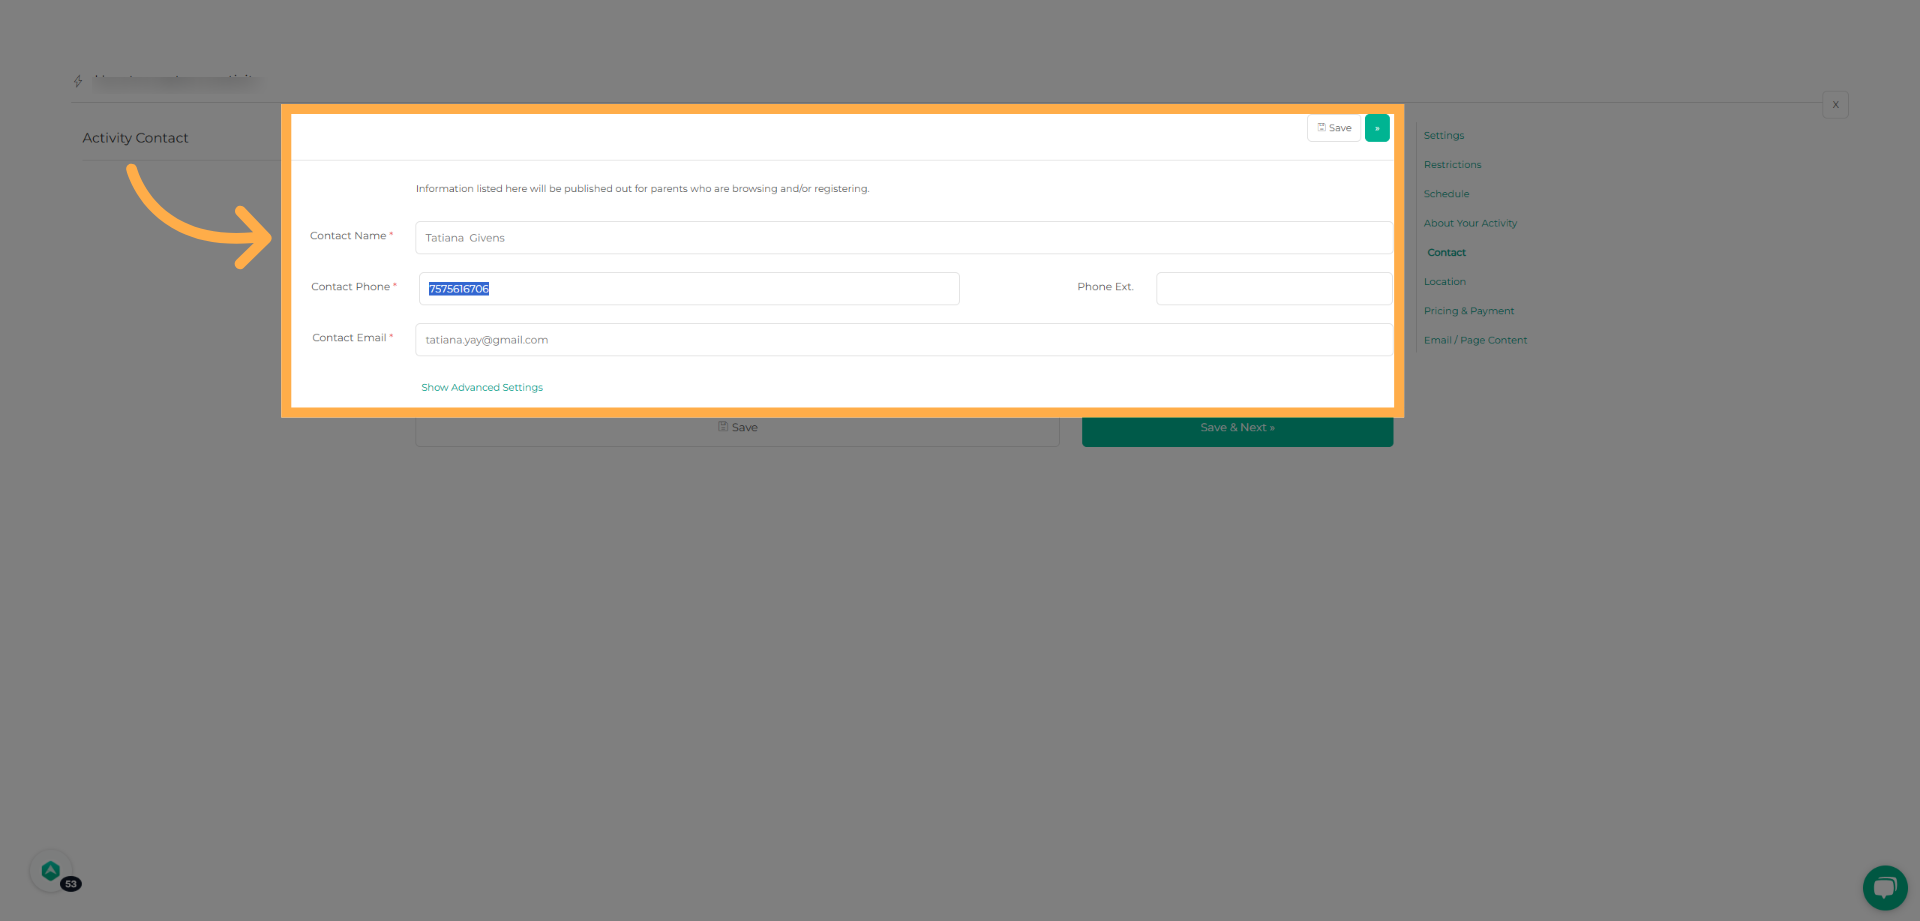Open the Restrictions section

click(x=1452, y=164)
